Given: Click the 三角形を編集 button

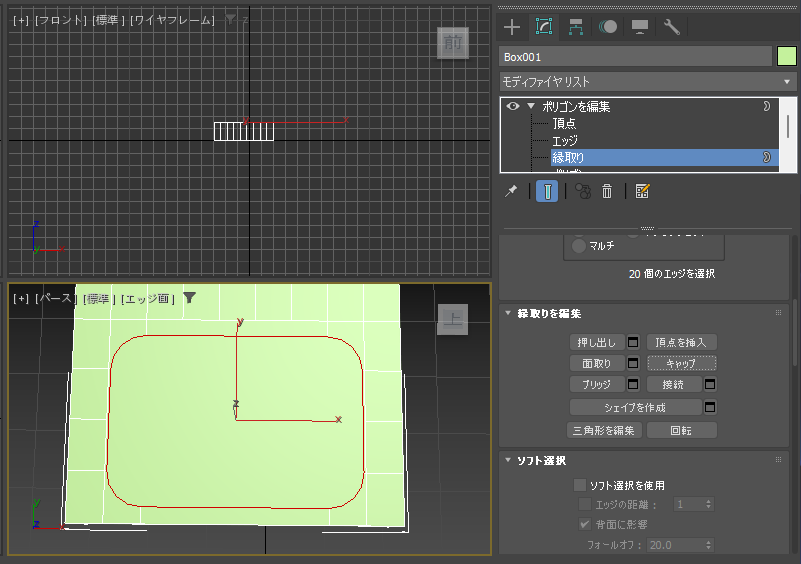Looking at the screenshot, I should 604,430.
